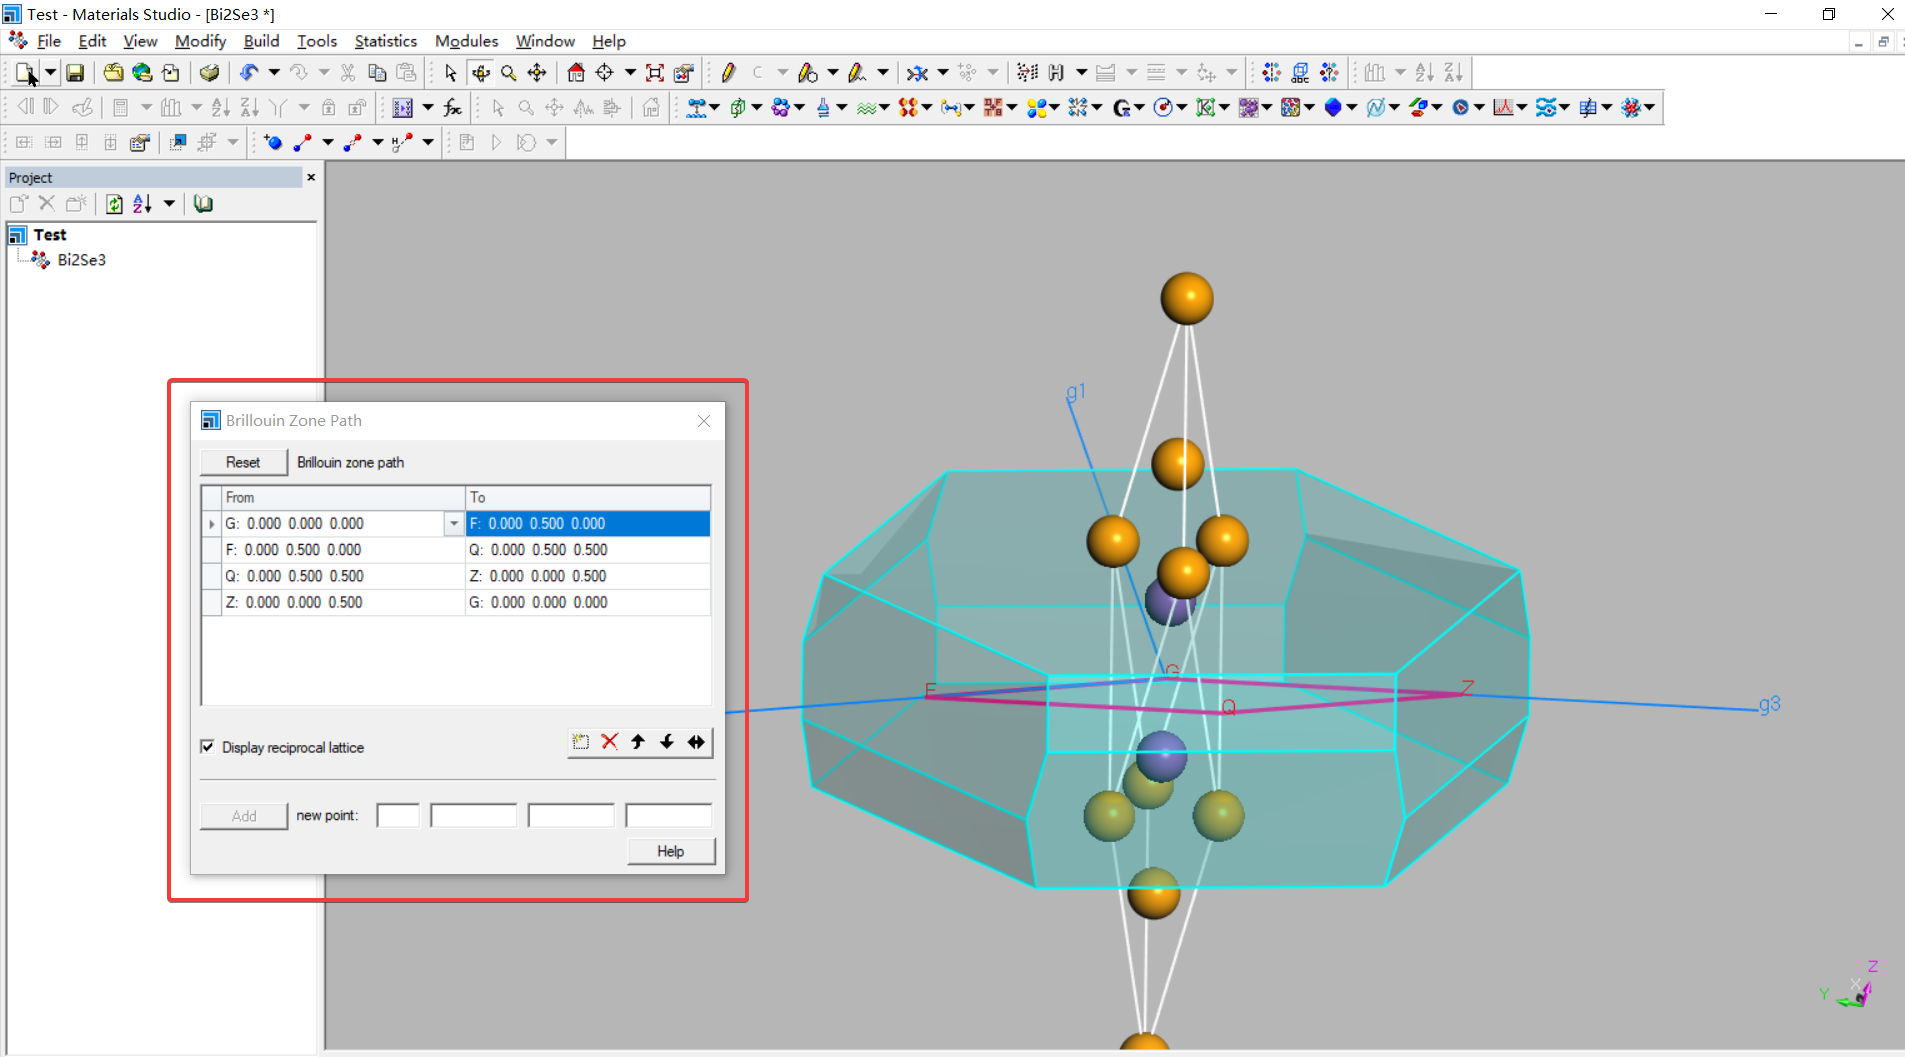Toggle Display reciprocal lattice checkbox
The image size is (1905, 1057).
[x=208, y=747]
